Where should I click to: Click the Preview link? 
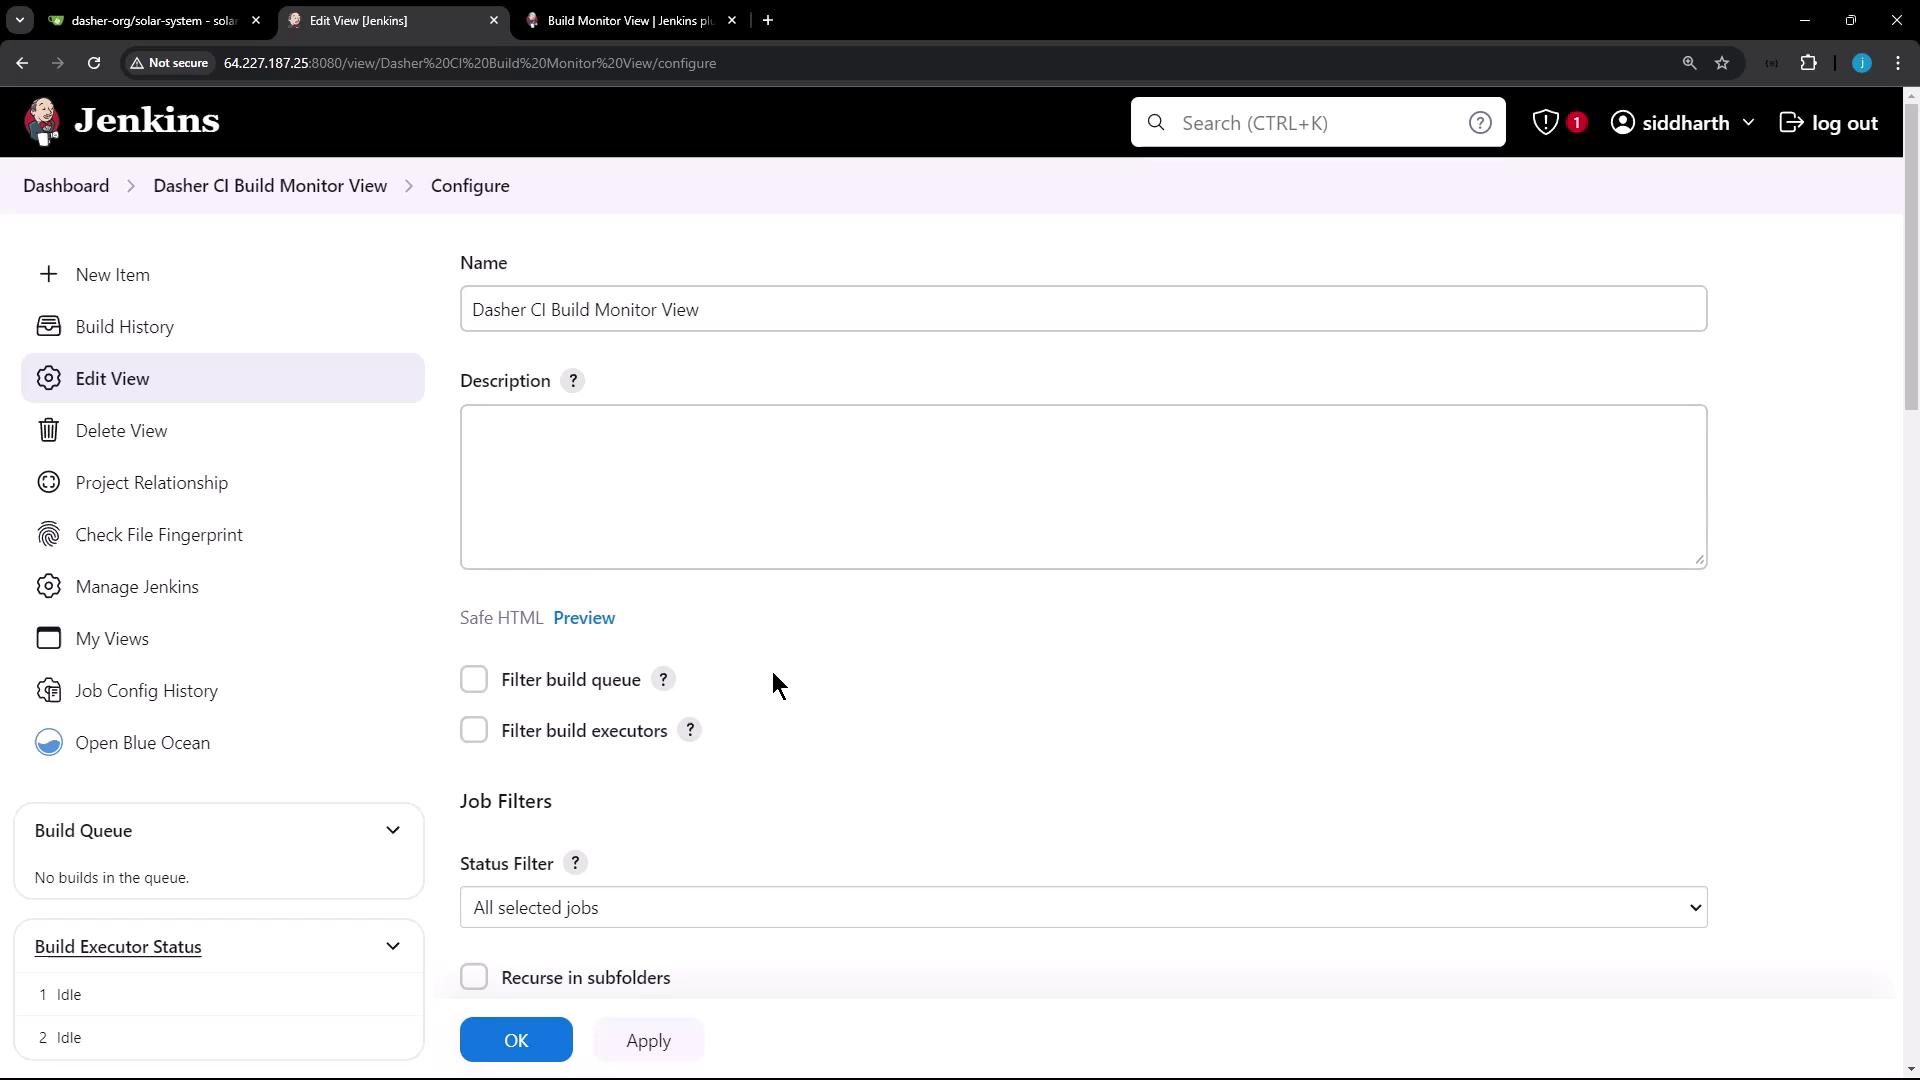click(584, 618)
